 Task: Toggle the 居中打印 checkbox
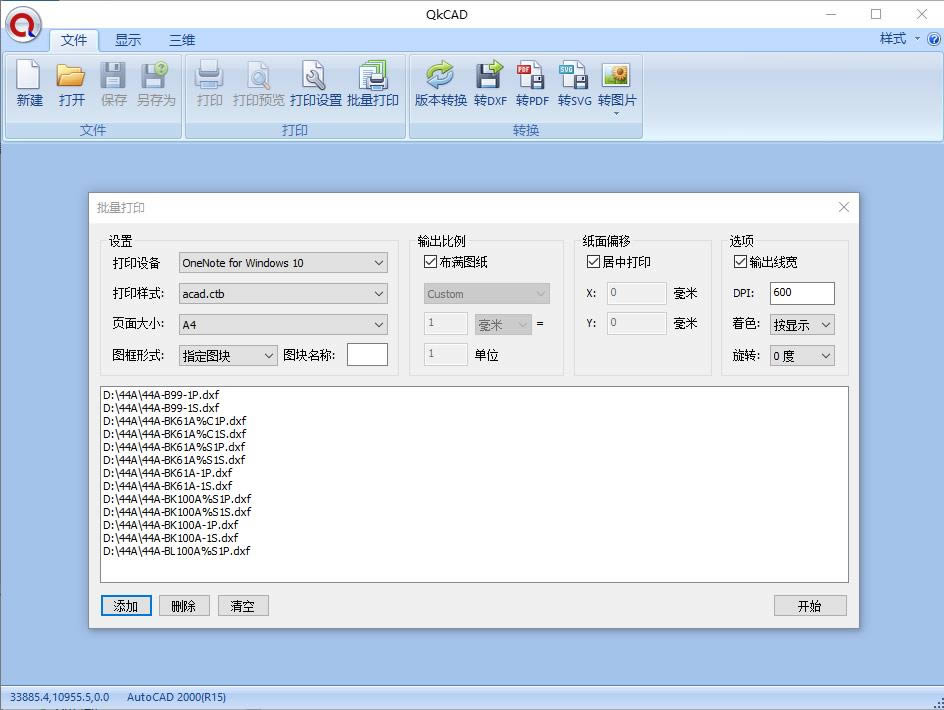pos(593,261)
